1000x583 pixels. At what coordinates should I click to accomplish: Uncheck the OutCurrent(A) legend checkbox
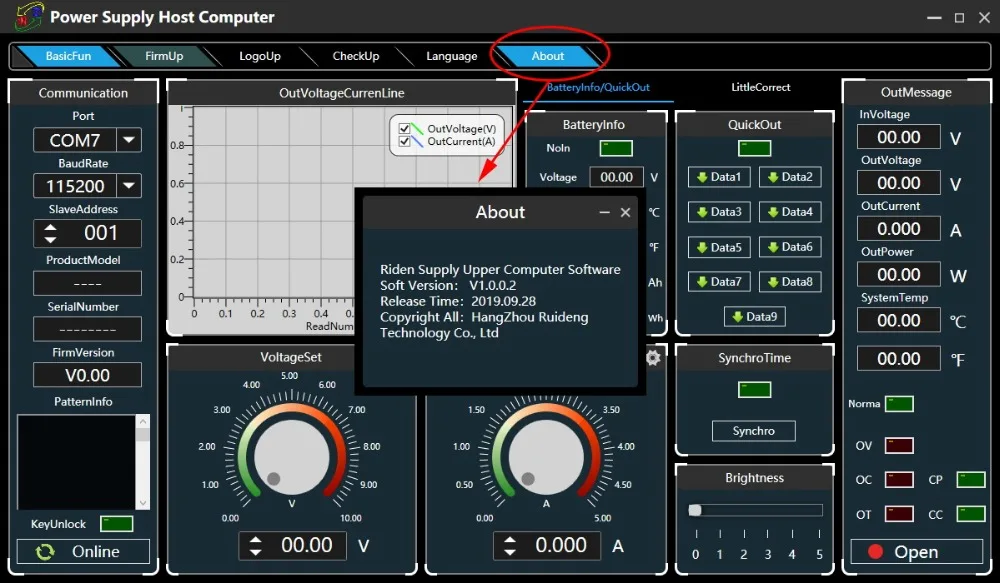pos(404,141)
